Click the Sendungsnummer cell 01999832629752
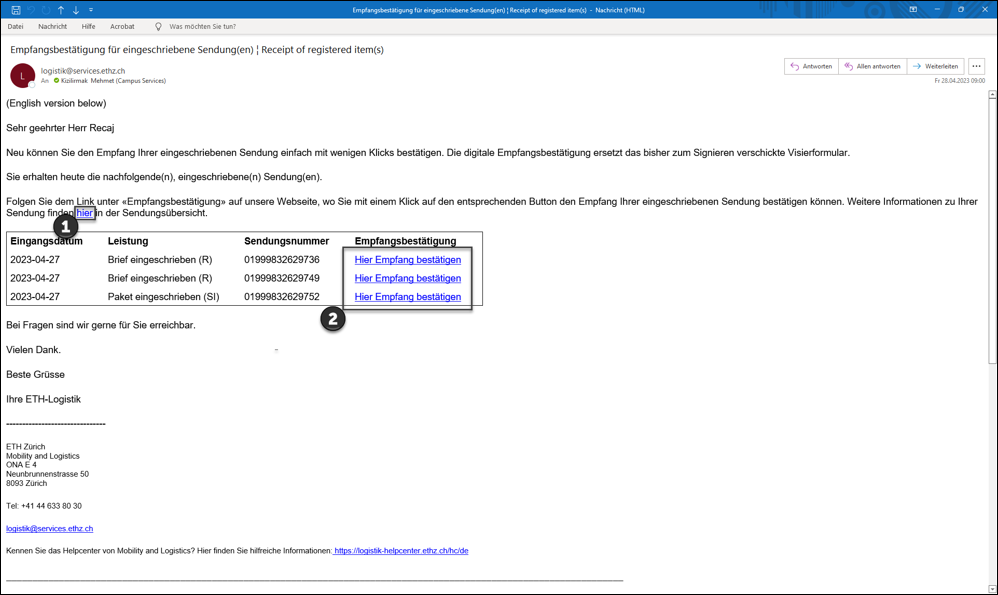Viewport: 998px width, 595px height. click(x=282, y=297)
